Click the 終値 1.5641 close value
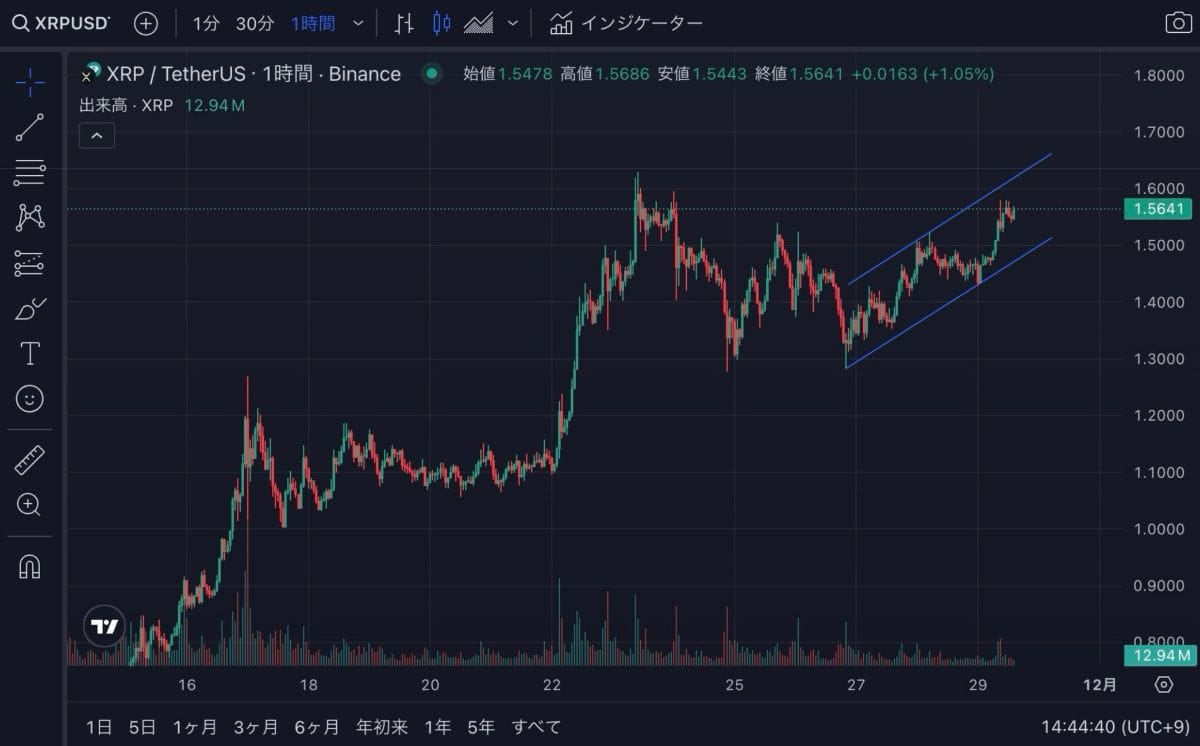 [x=800, y=74]
